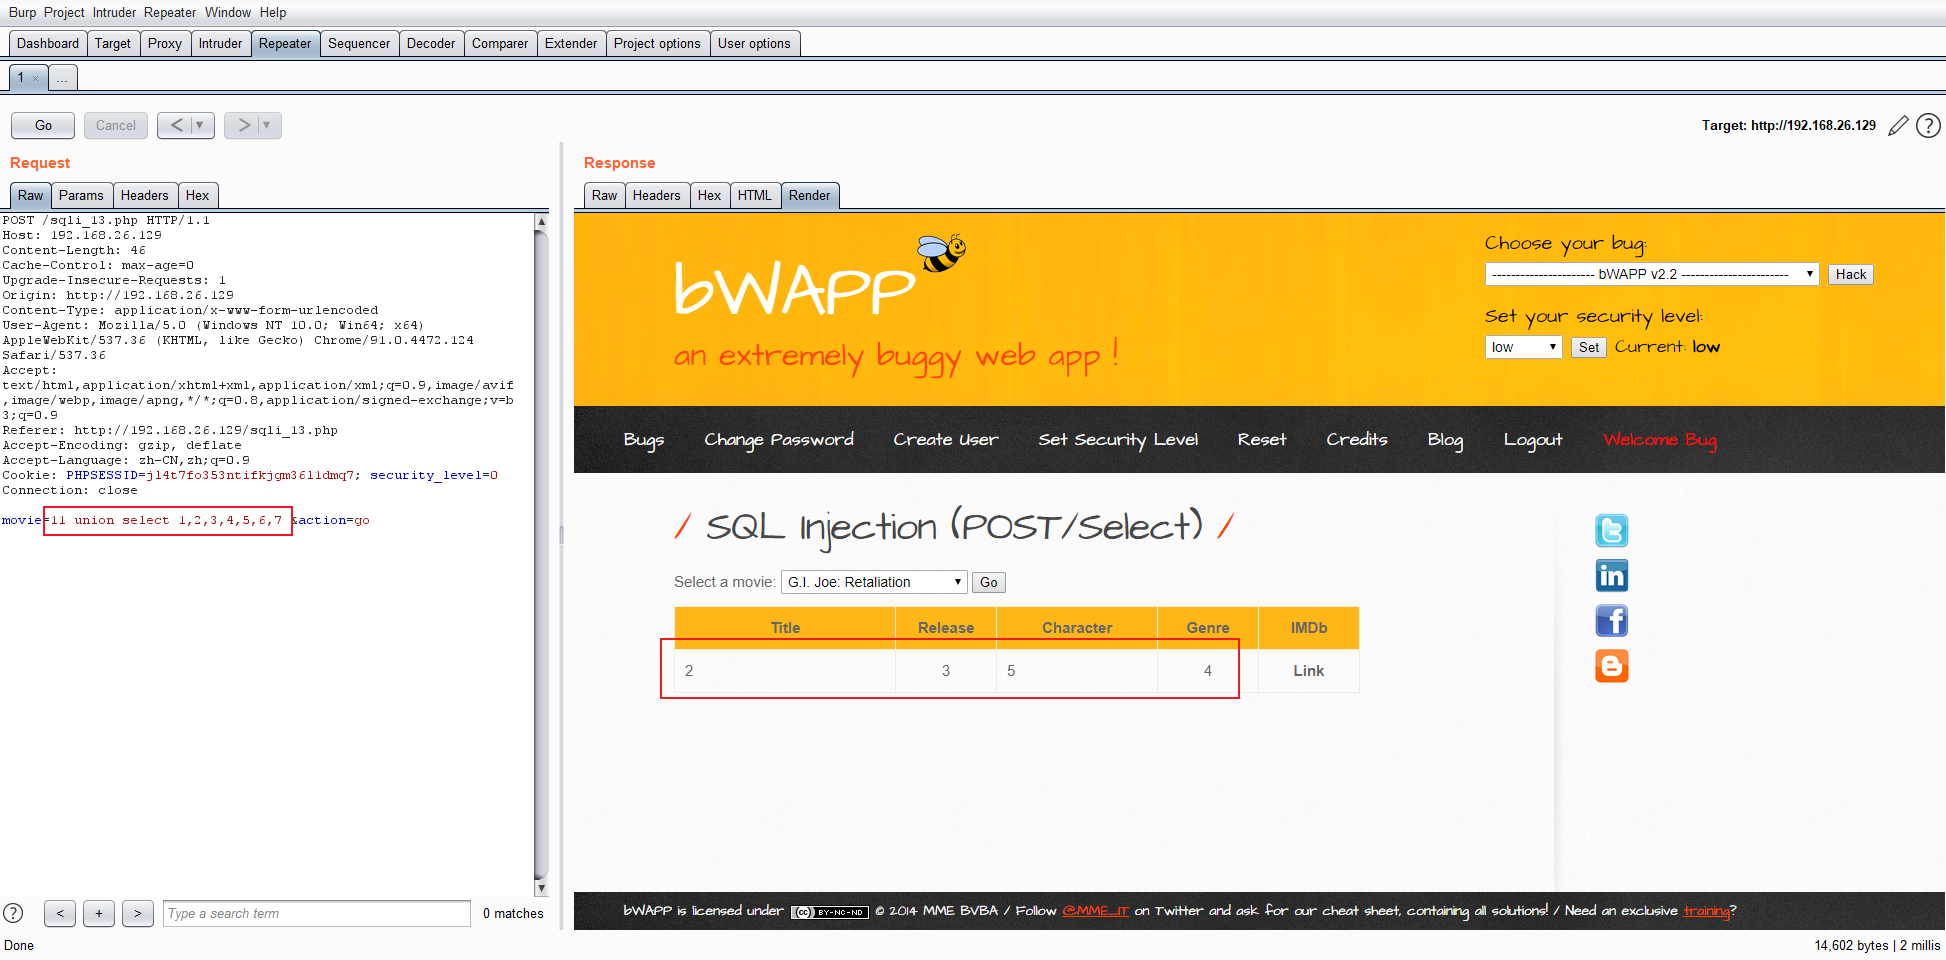Expand the Select a movie dropdown

point(874,582)
